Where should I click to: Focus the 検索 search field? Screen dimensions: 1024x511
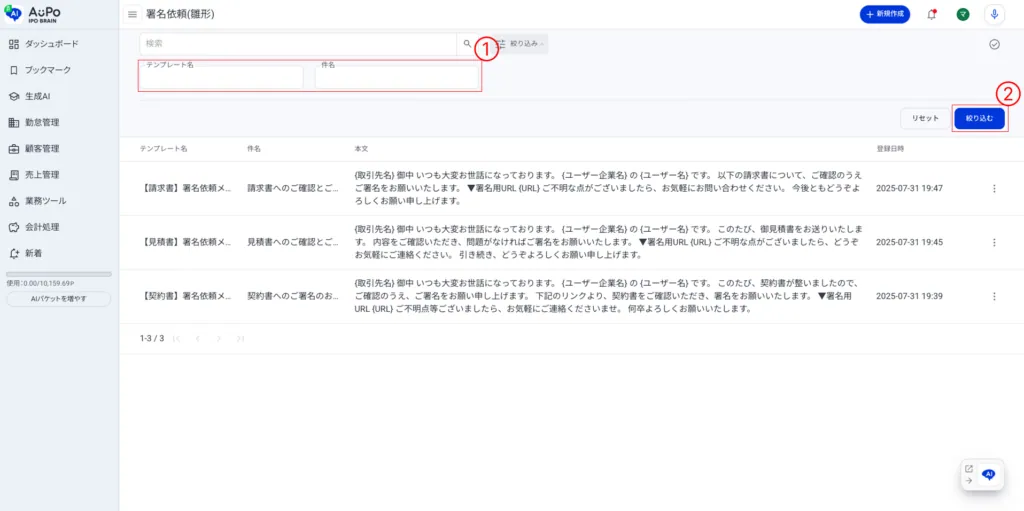(x=298, y=44)
